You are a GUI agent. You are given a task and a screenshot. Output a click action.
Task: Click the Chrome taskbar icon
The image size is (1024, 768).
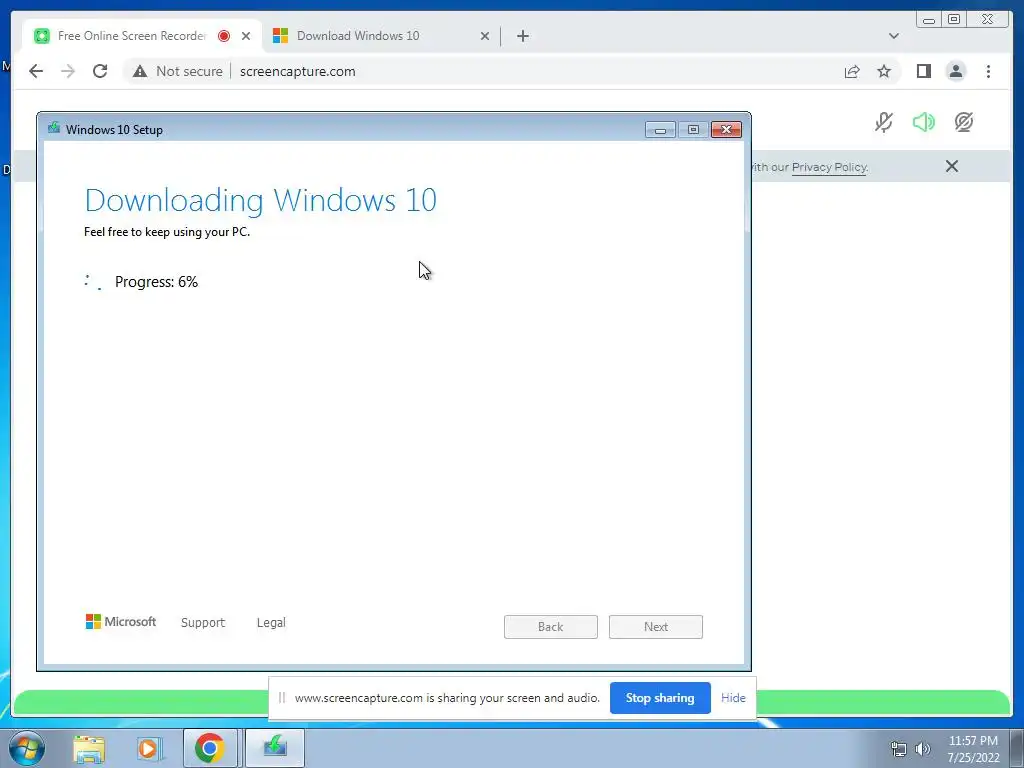pos(210,748)
